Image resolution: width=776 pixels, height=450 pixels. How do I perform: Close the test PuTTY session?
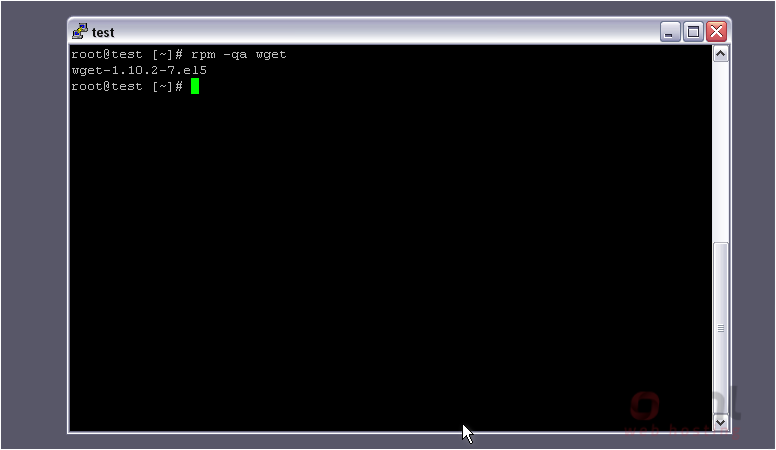tap(716, 32)
